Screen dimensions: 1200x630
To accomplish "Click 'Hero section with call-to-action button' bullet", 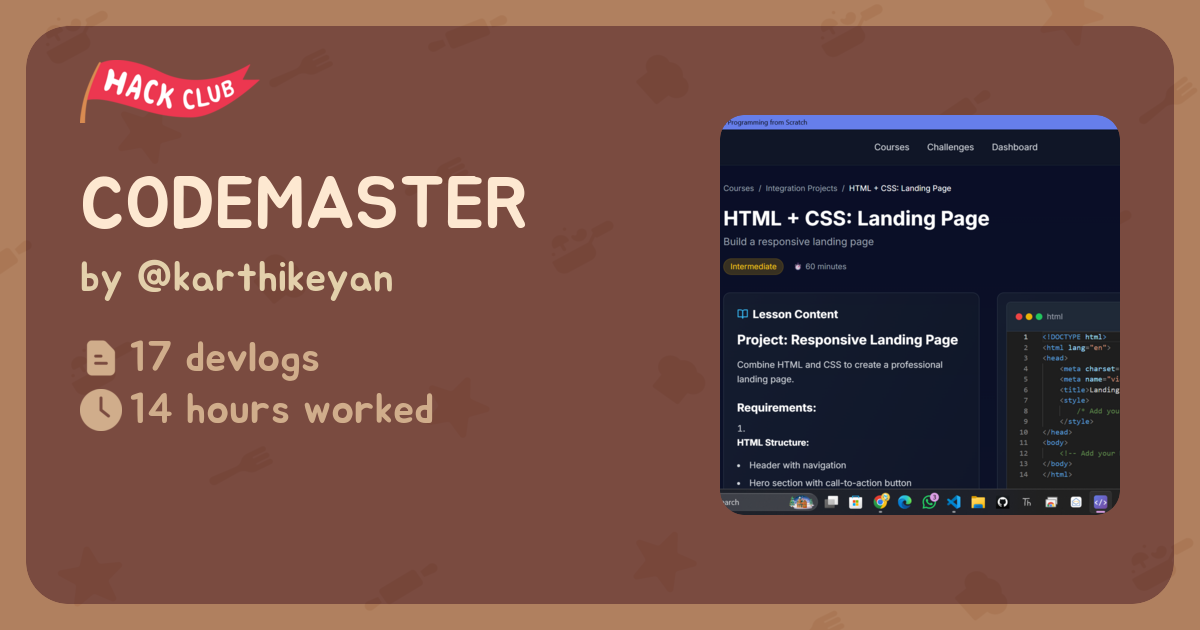I will pos(830,483).
